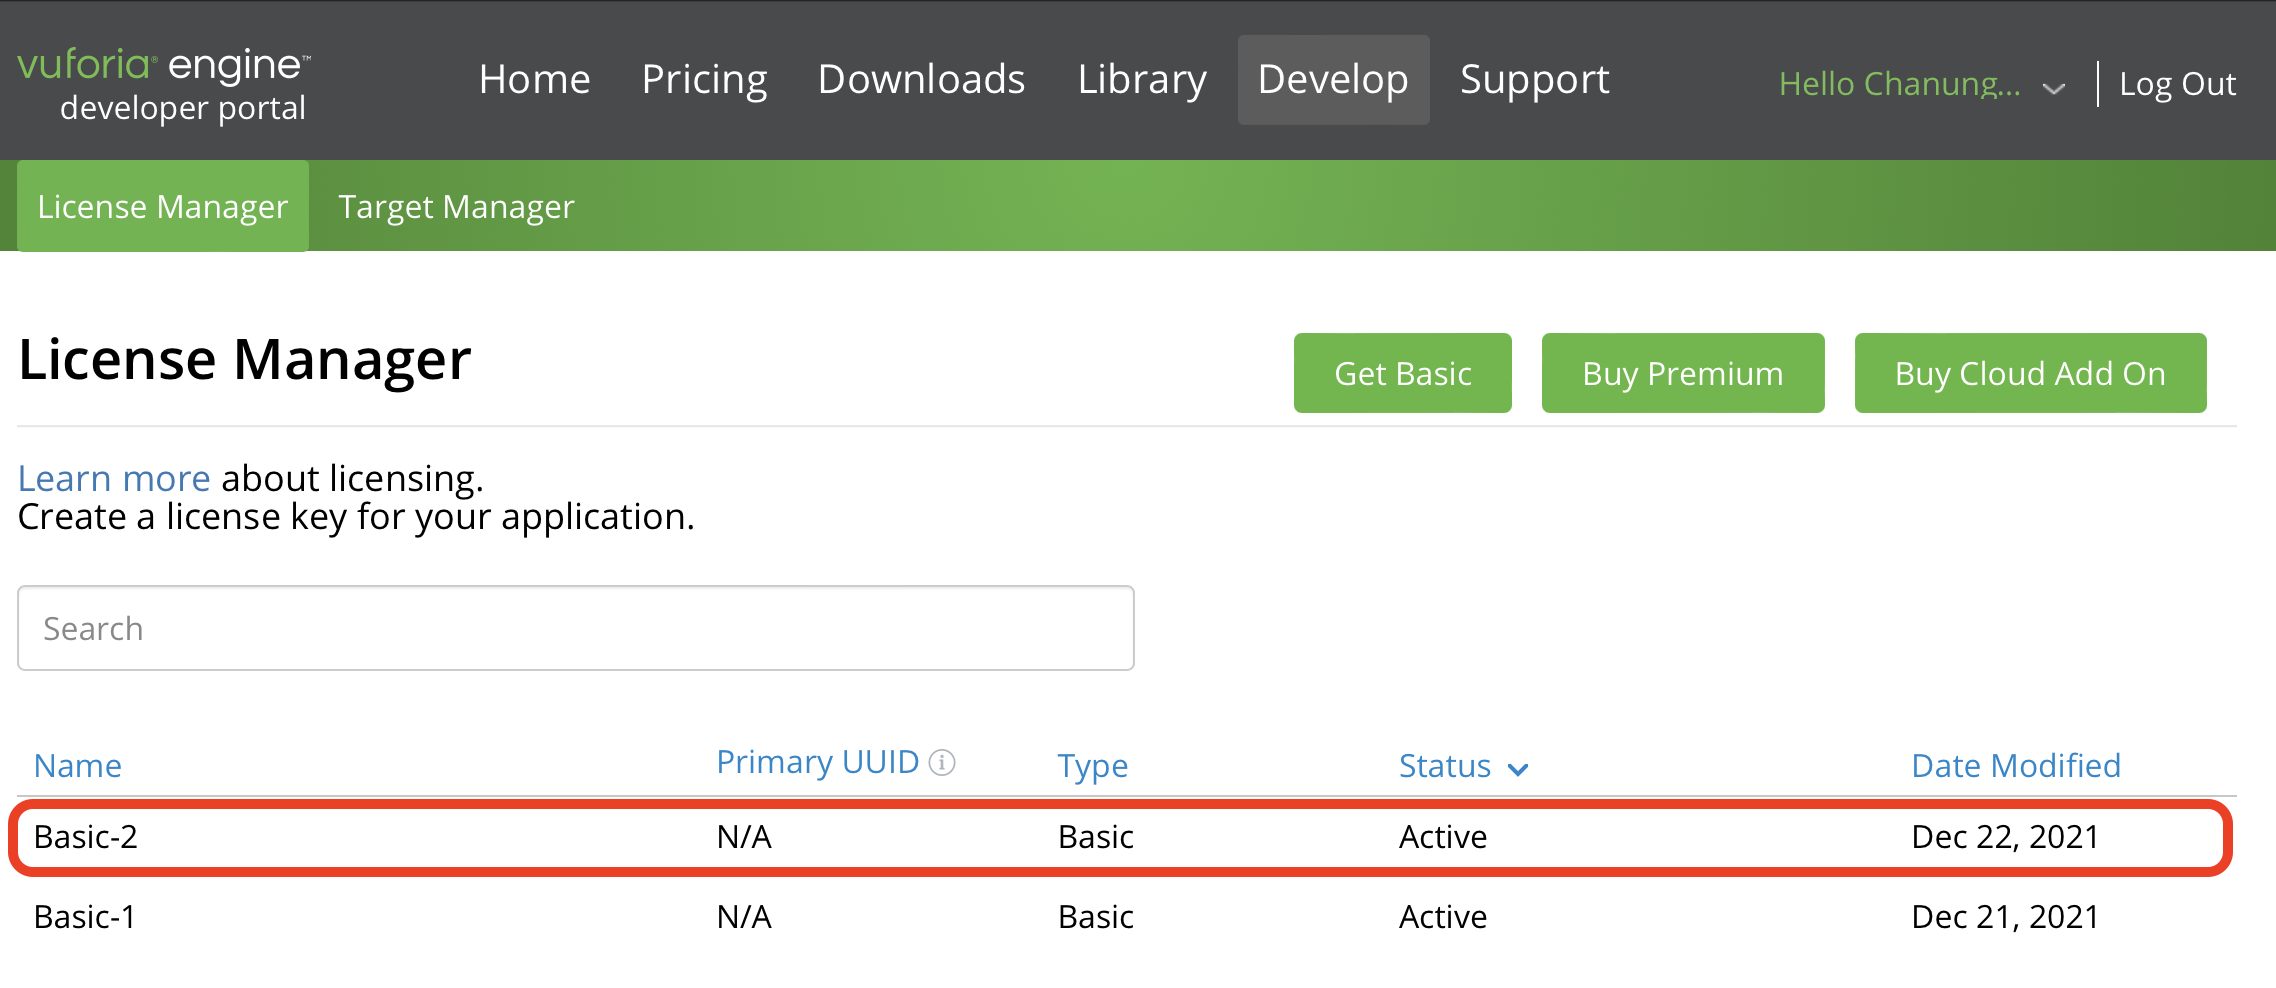Click the Active status in Basic-1 row
The image size is (2276, 988).
[x=1443, y=917]
